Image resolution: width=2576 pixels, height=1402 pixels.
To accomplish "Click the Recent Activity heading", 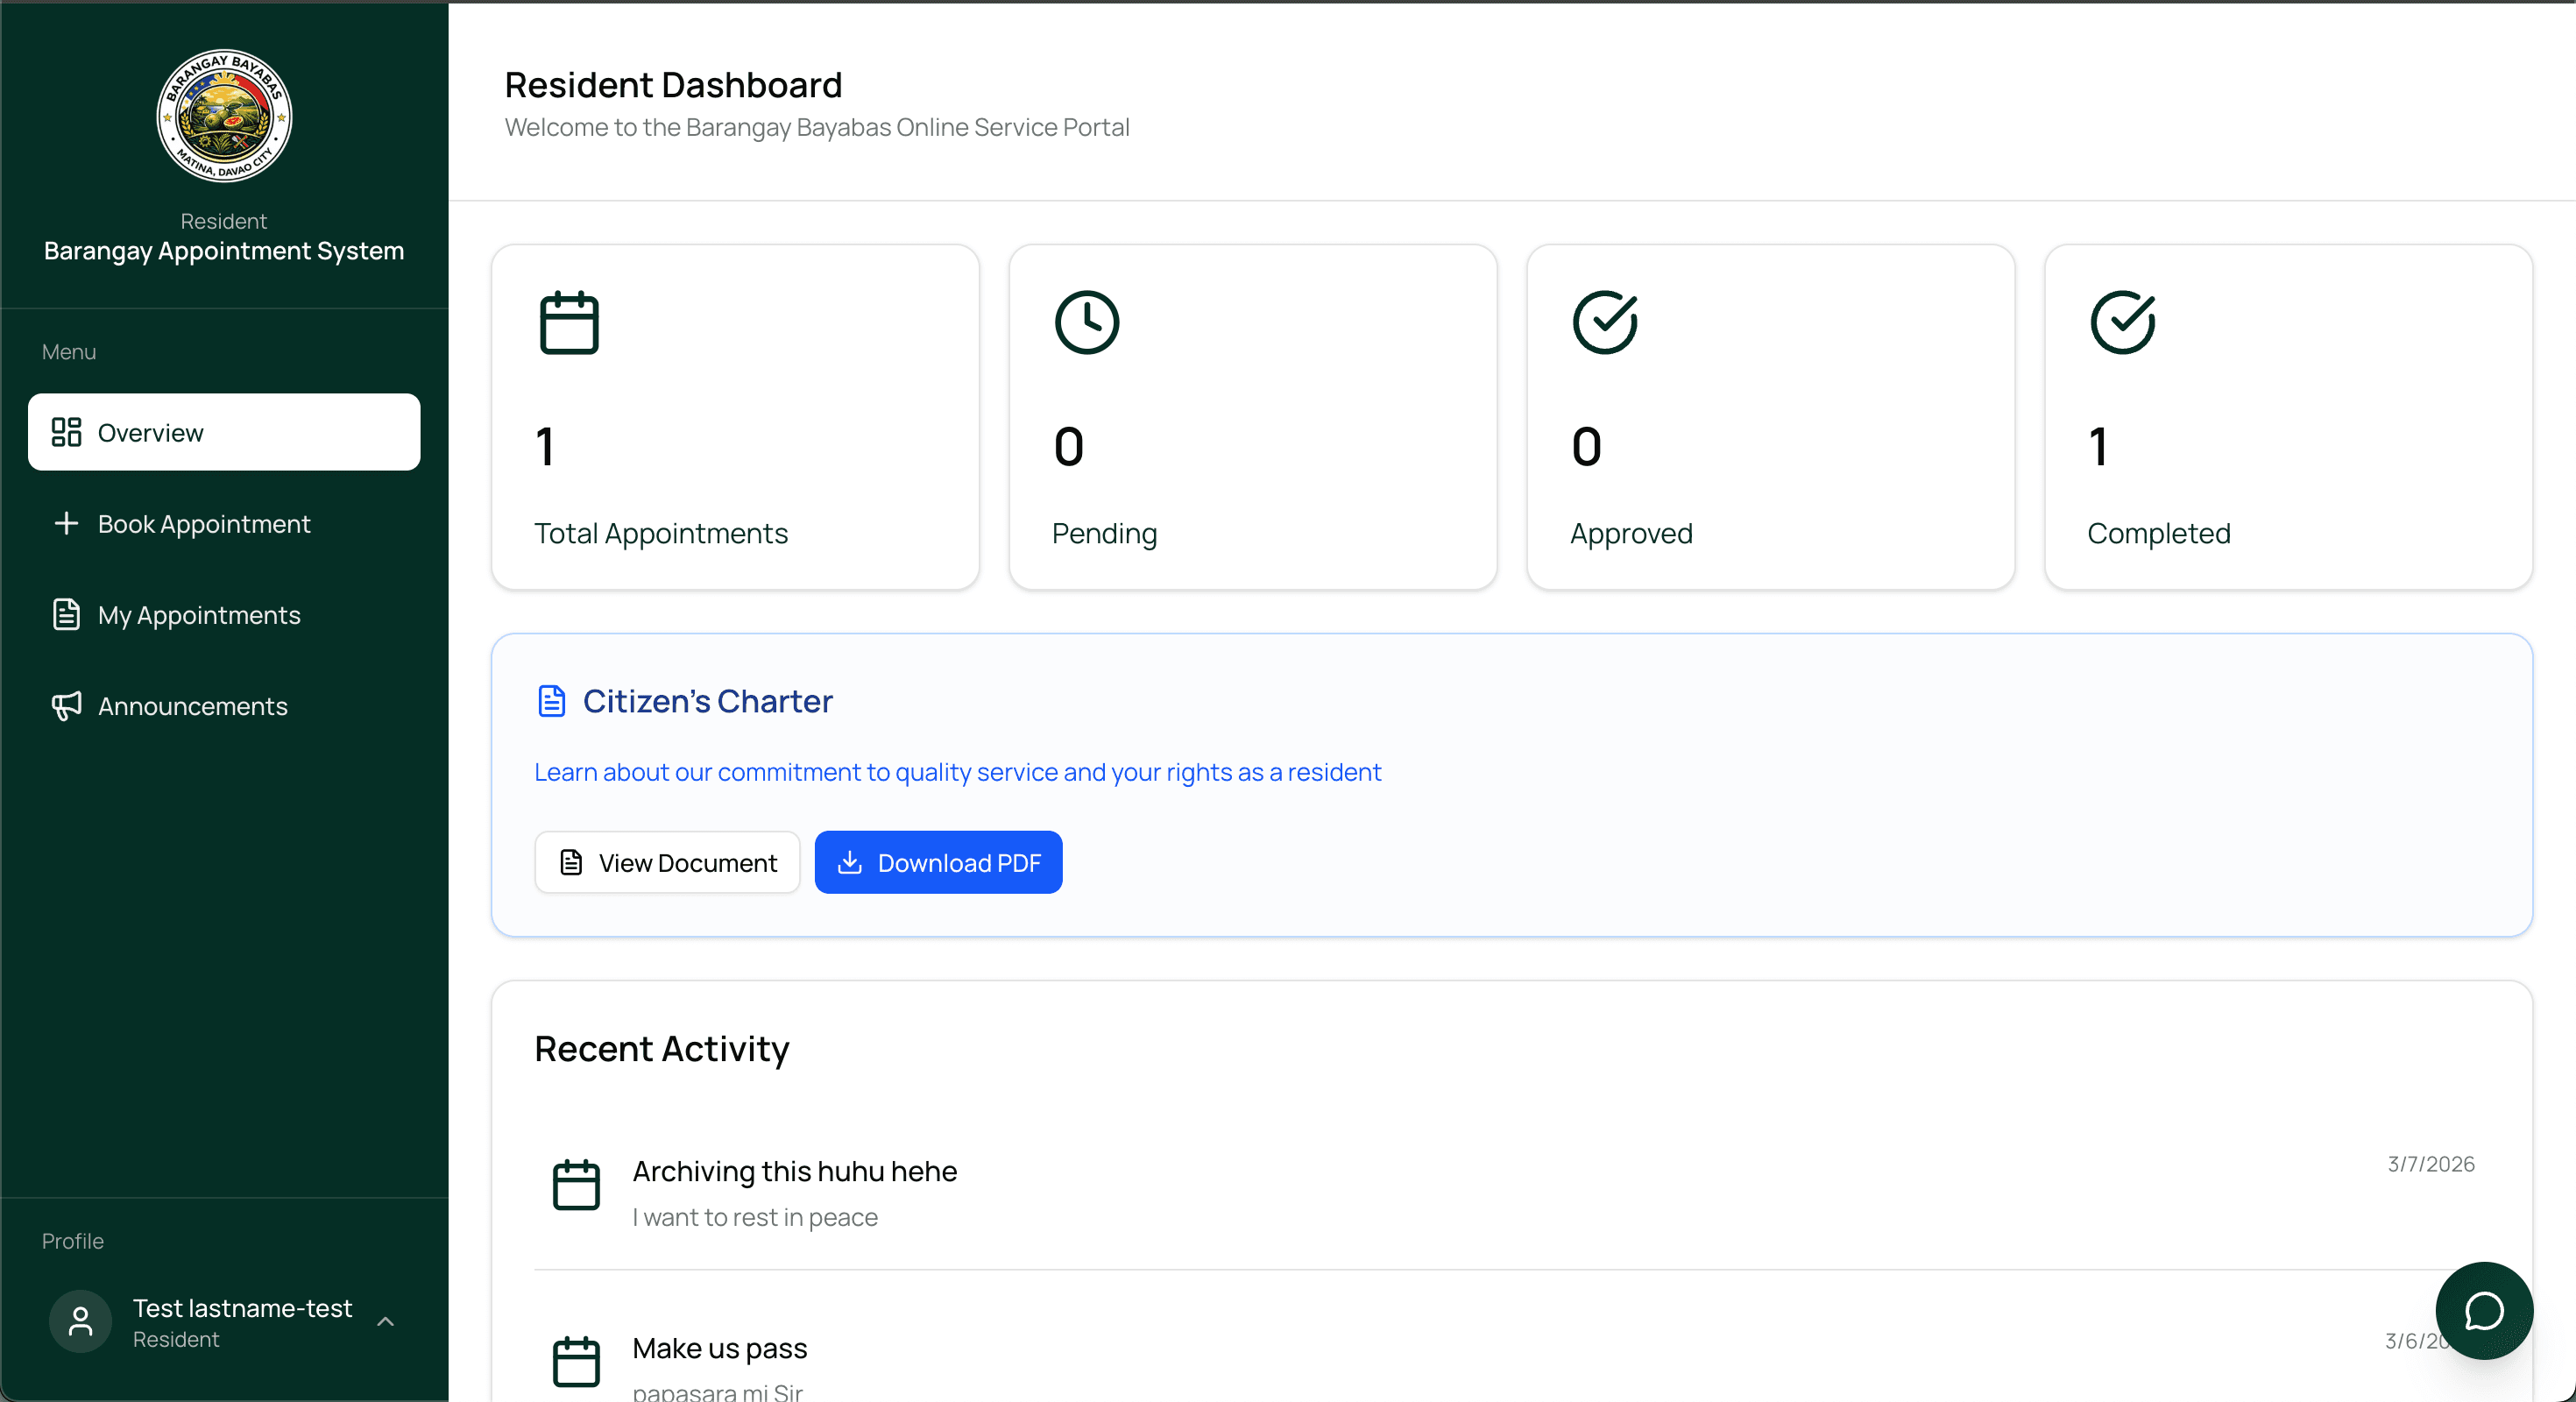I will click(662, 1049).
